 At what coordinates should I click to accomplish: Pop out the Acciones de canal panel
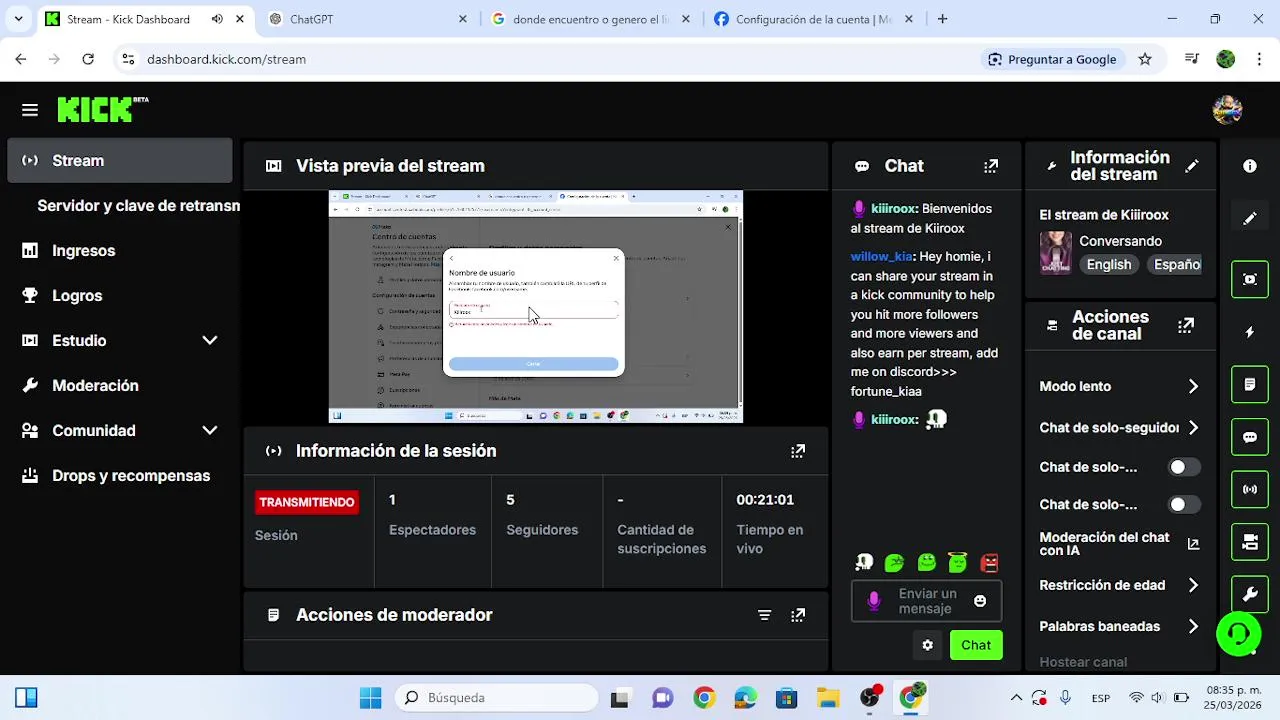click(1186, 325)
